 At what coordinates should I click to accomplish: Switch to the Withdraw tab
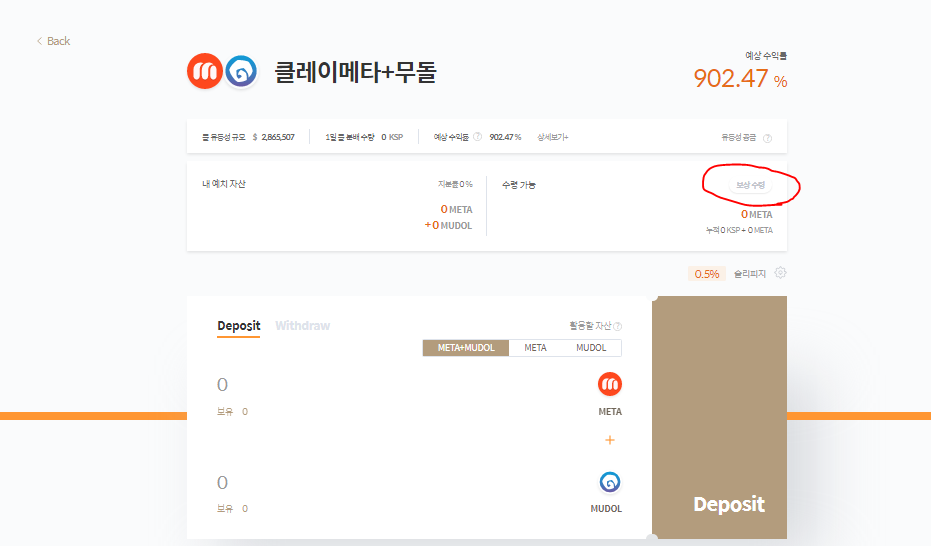[x=303, y=326]
